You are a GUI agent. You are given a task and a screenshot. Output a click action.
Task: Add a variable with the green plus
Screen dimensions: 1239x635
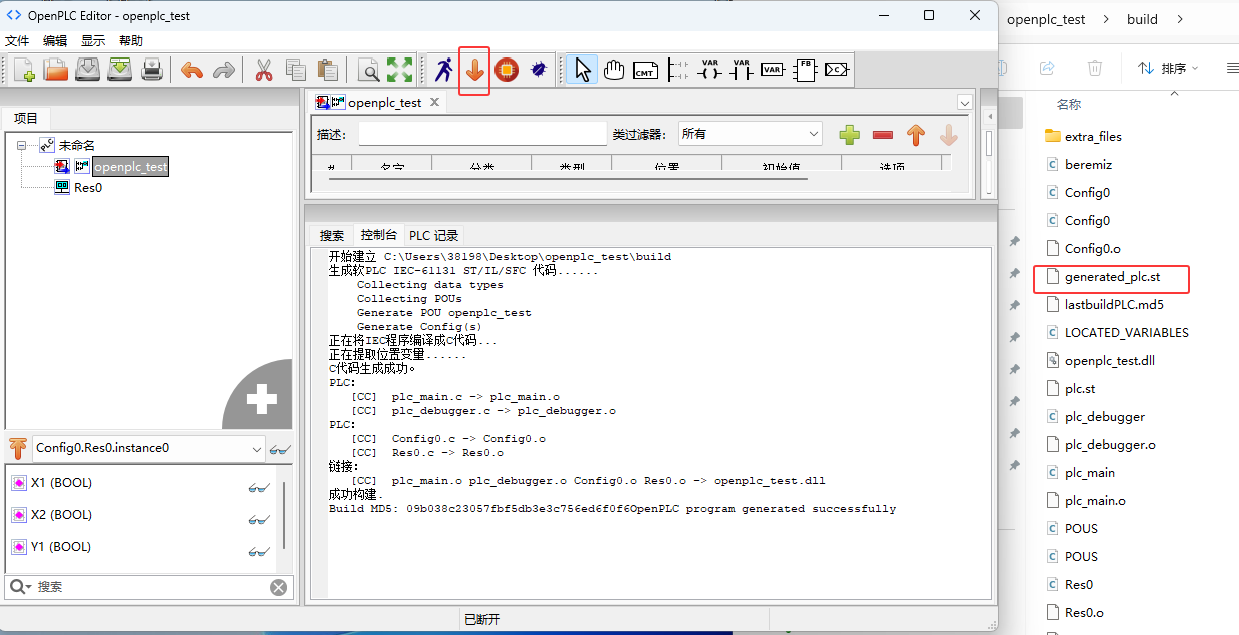pos(850,134)
